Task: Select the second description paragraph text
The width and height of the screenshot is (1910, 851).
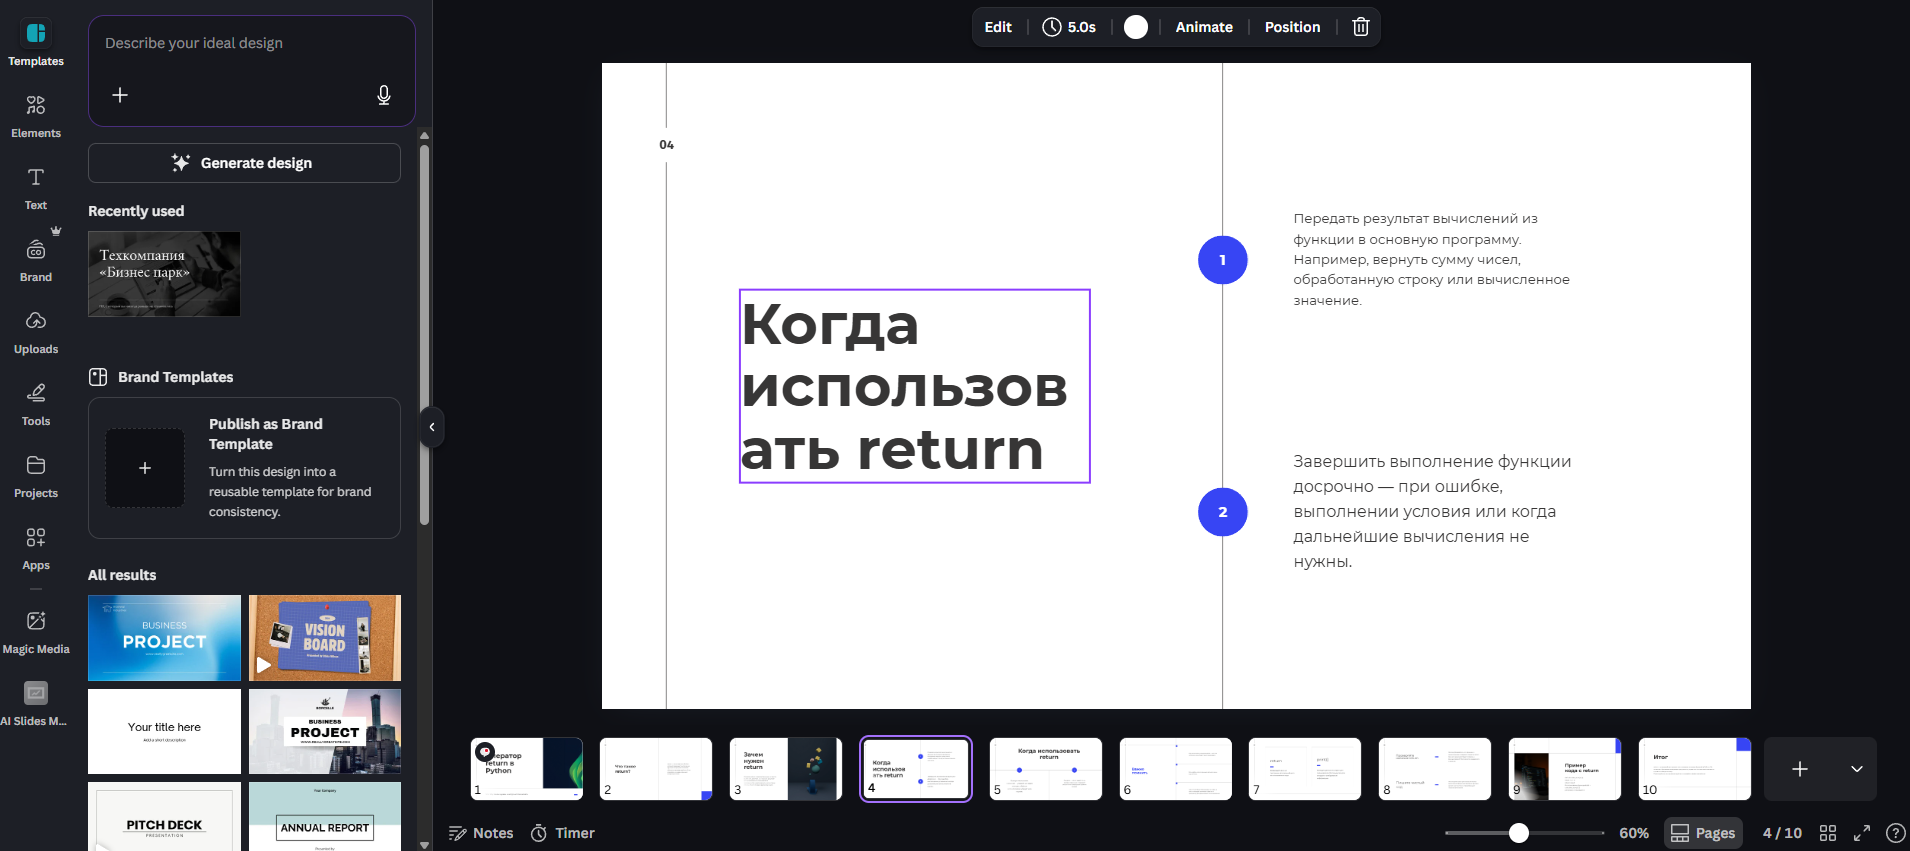Action: [1432, 511]
